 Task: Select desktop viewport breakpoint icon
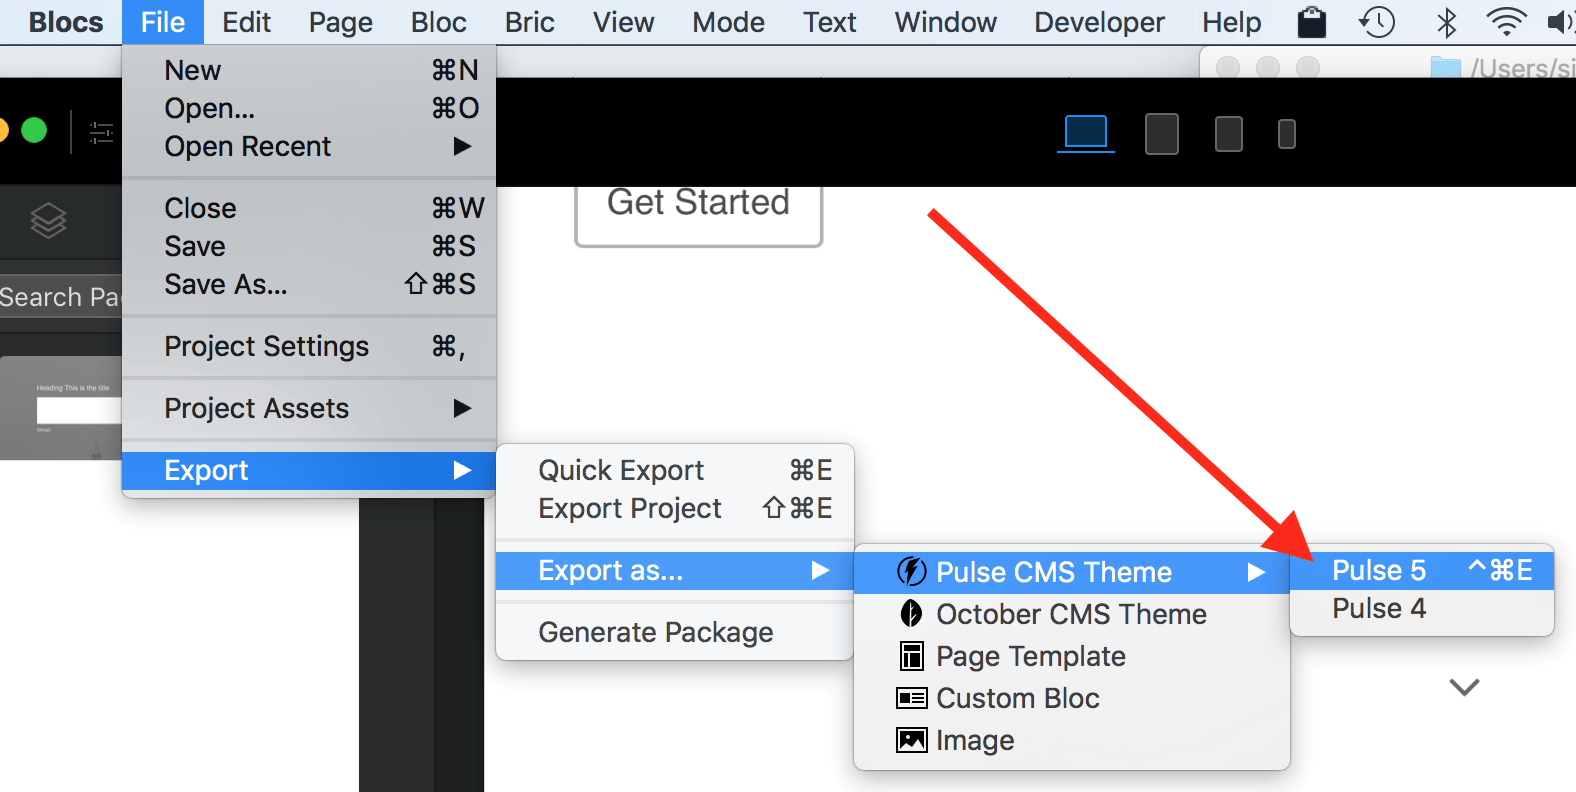tap(1085, 133)
